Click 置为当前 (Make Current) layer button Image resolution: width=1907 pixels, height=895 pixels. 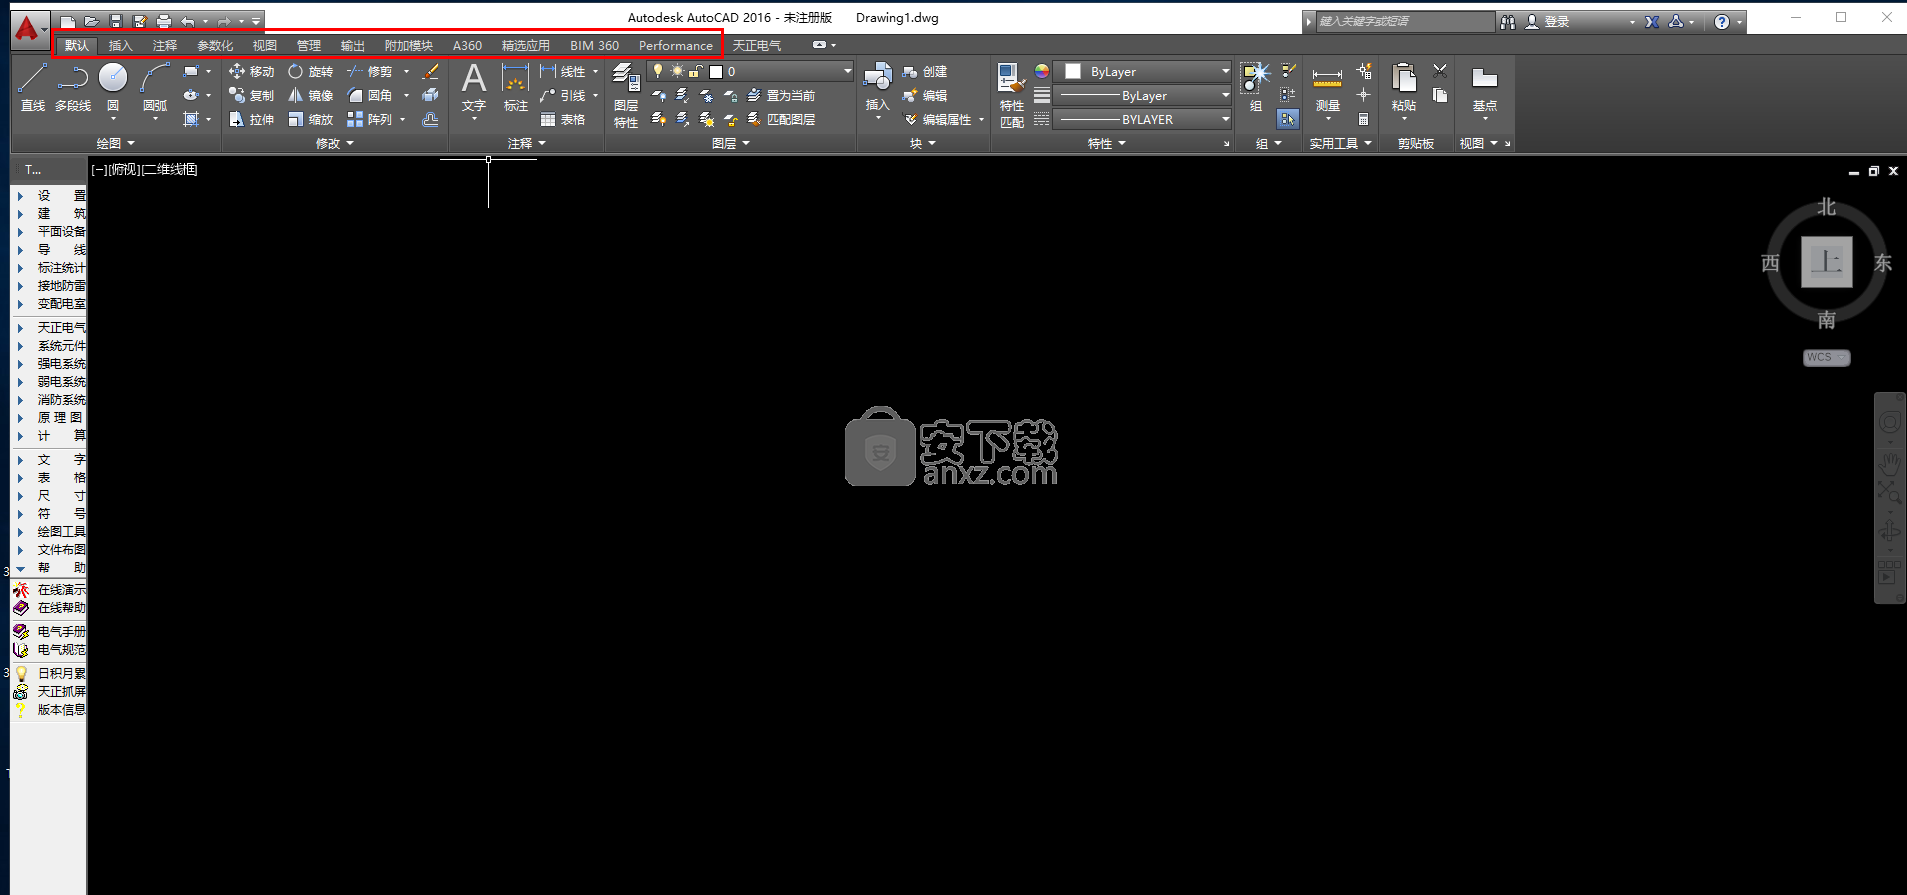pos(782,96)
